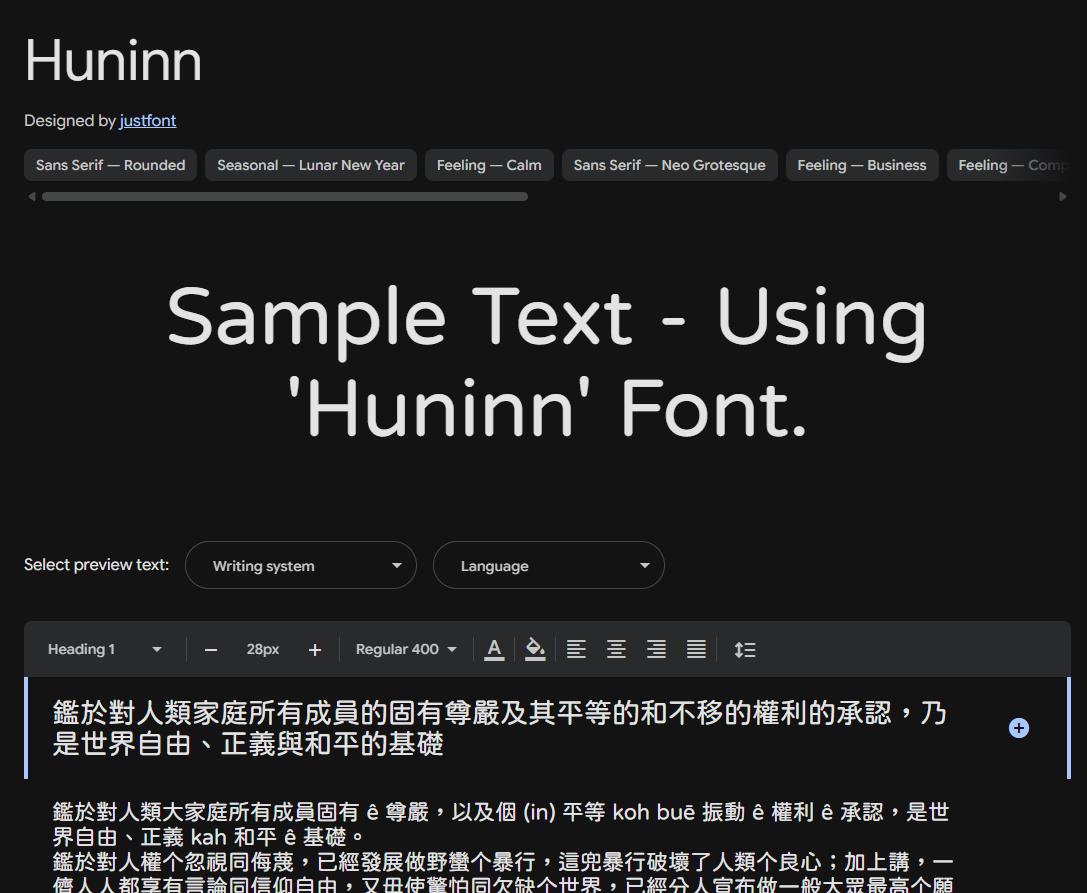Open the Writing system dropdown
1087x893 pixels.
[301, 565]
